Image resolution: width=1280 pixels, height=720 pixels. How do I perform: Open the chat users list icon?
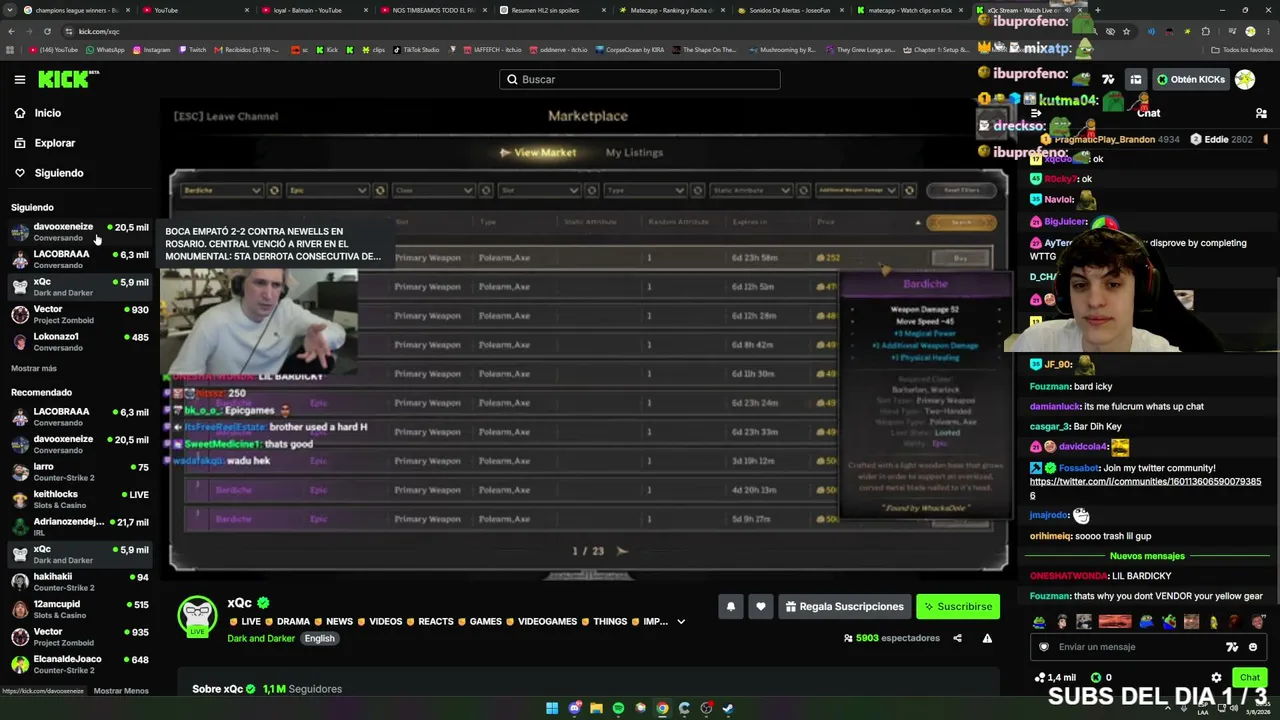point(1261,113)
